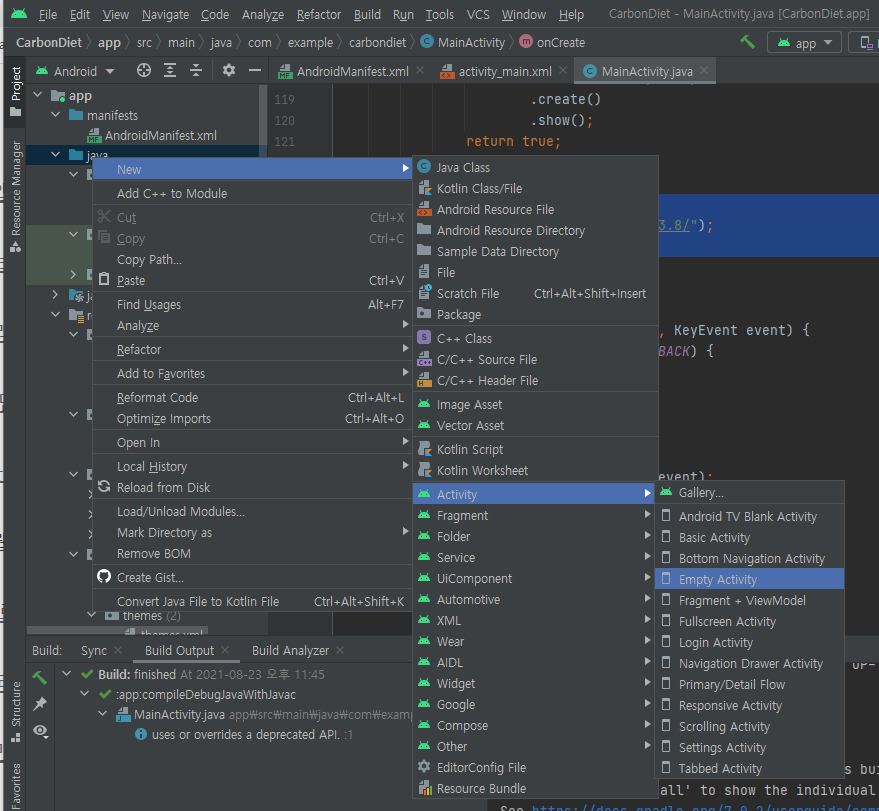Choose Android Resource File option
The width and height of the screenshot is (879, 811).
click(535, 210)
